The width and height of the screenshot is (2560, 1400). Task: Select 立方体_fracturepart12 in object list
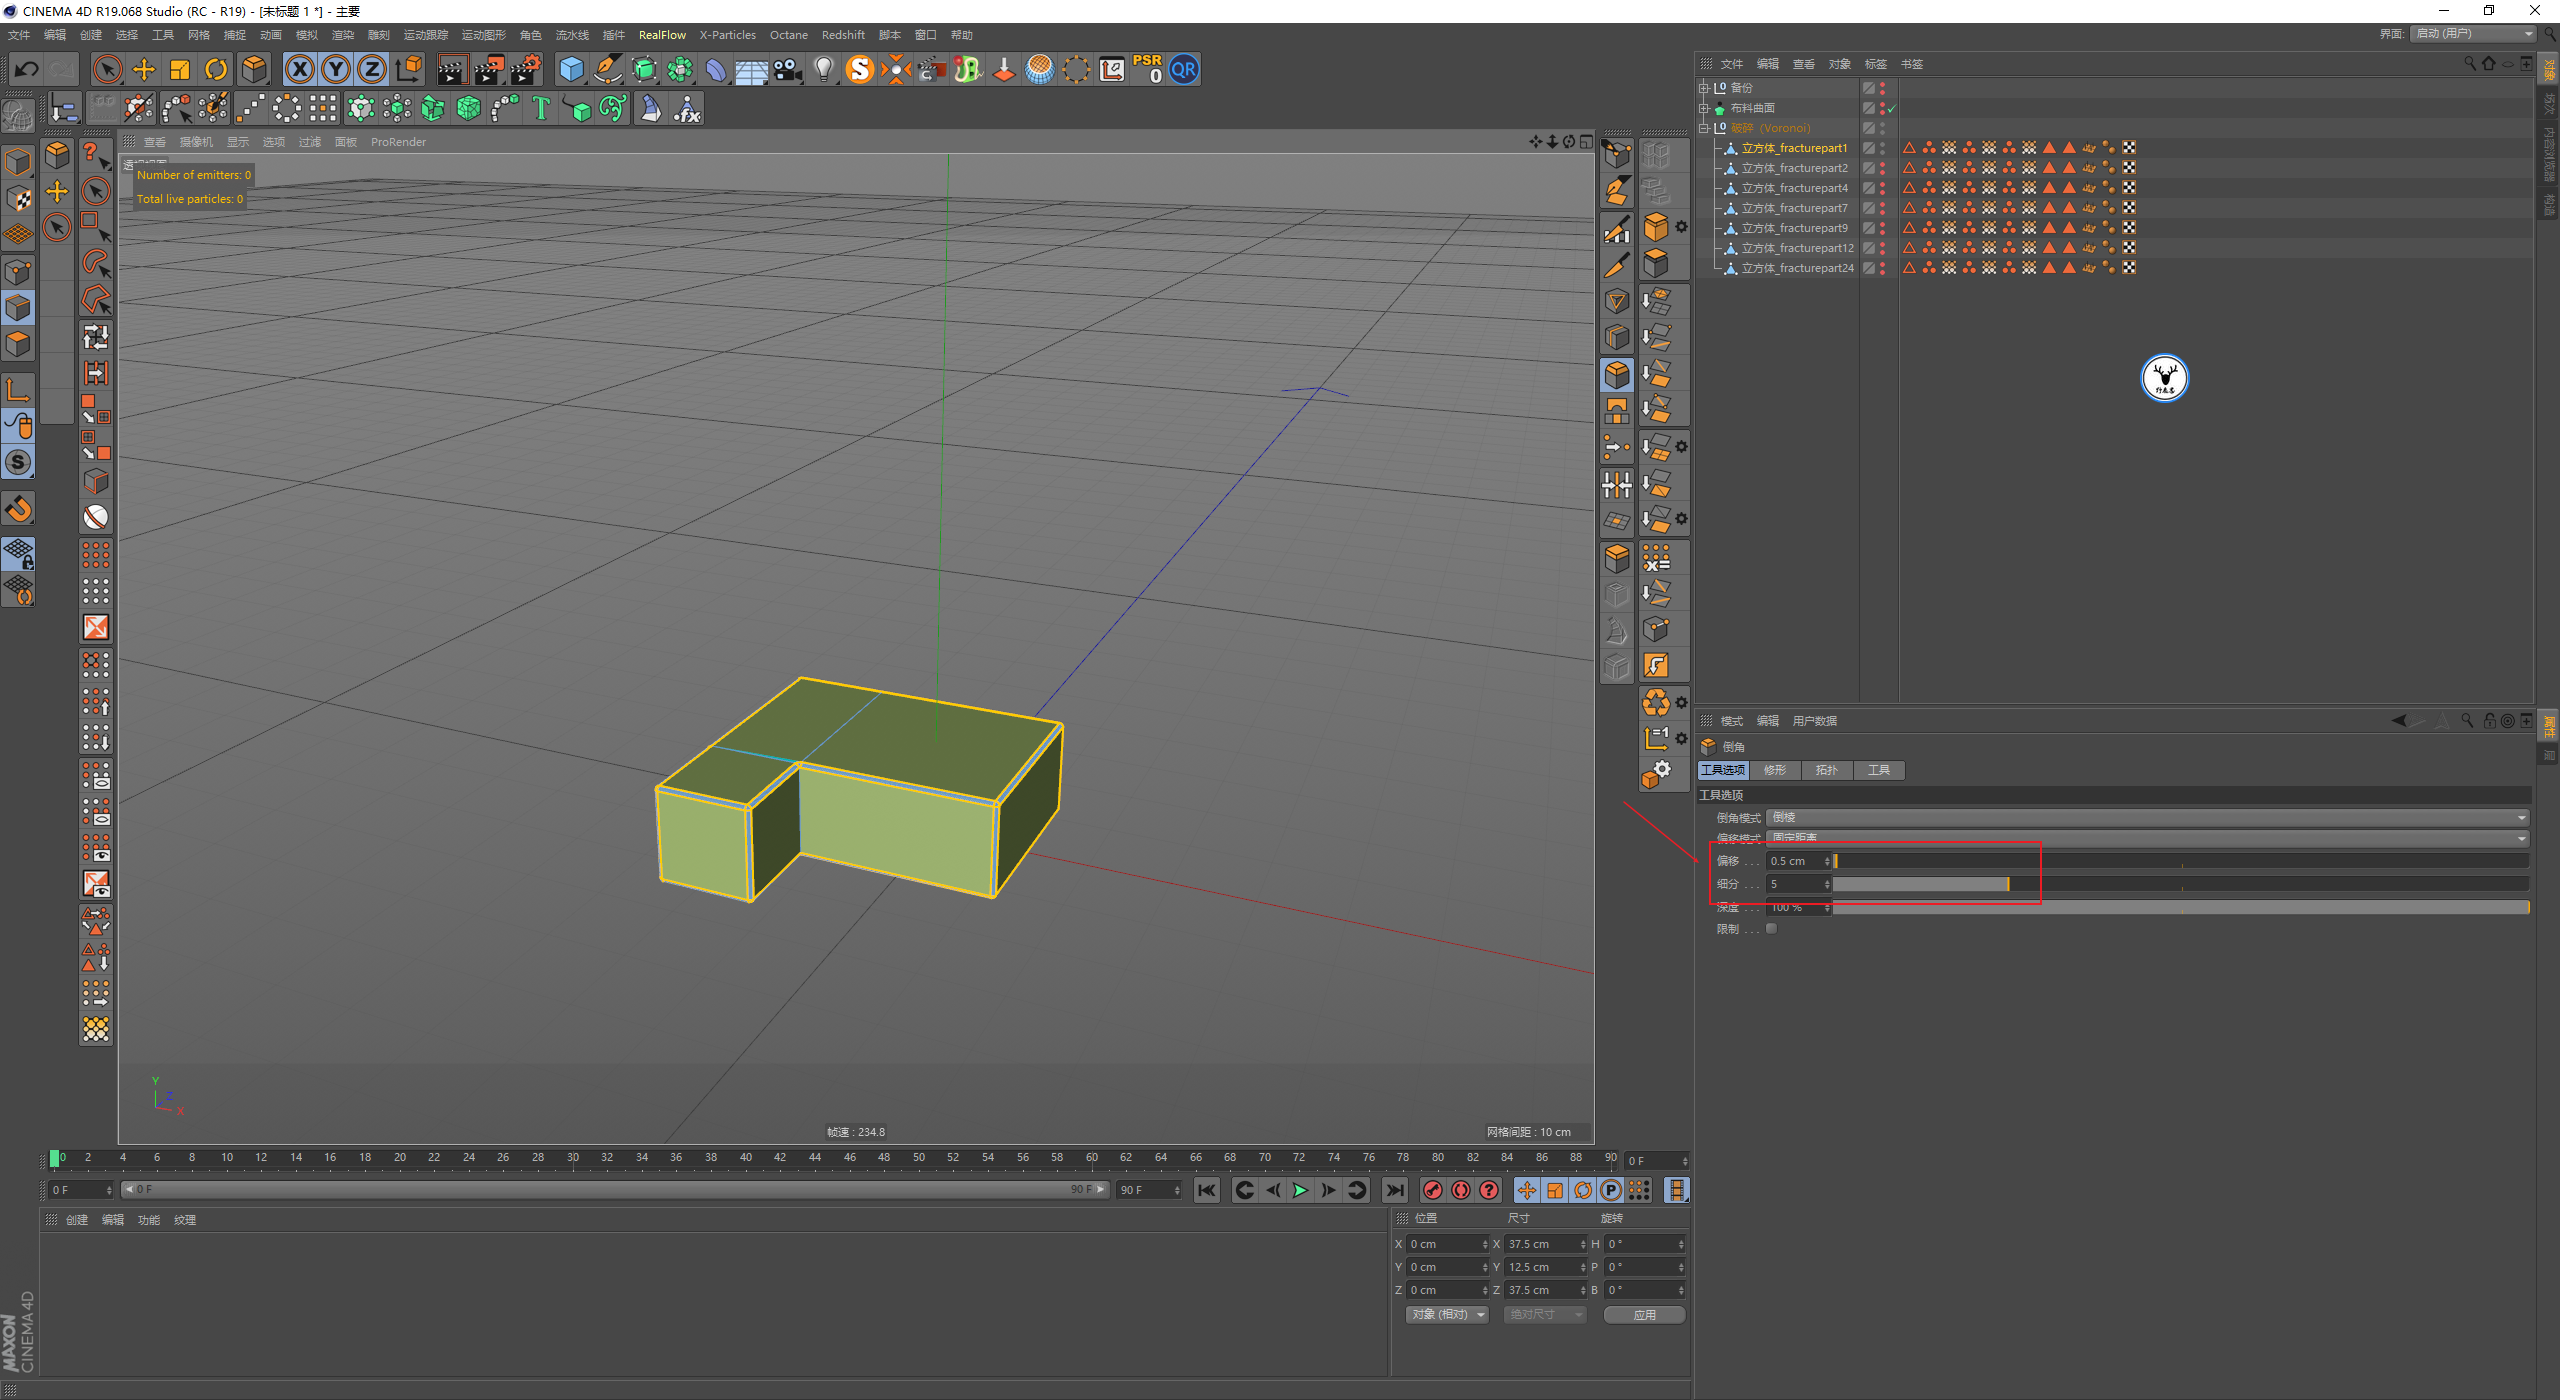coord(1797,248)
